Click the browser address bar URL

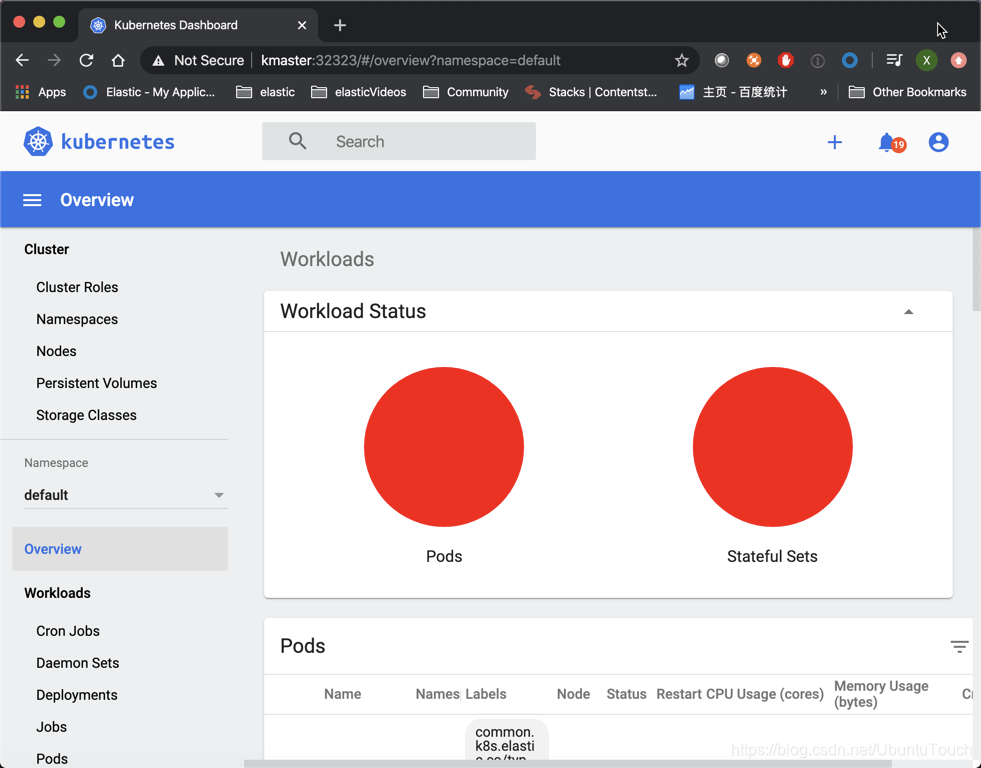pos(410,60)
